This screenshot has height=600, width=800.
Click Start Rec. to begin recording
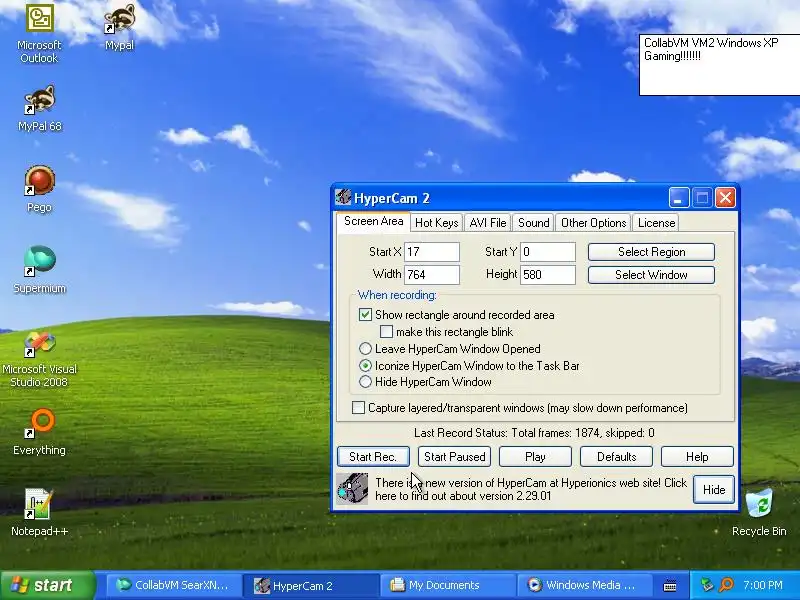pos(373,457)
